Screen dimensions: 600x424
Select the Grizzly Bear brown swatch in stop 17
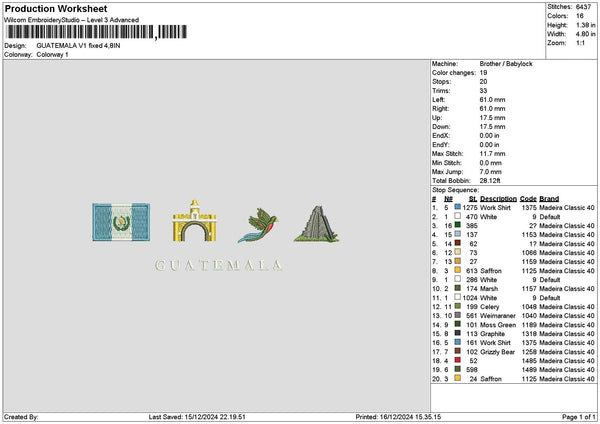click(x=457, y=351)
